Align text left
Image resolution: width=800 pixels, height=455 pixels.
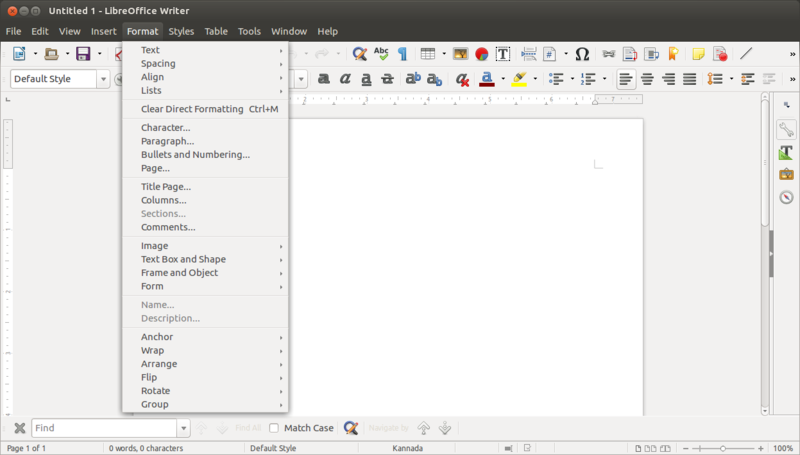[626, 79]
